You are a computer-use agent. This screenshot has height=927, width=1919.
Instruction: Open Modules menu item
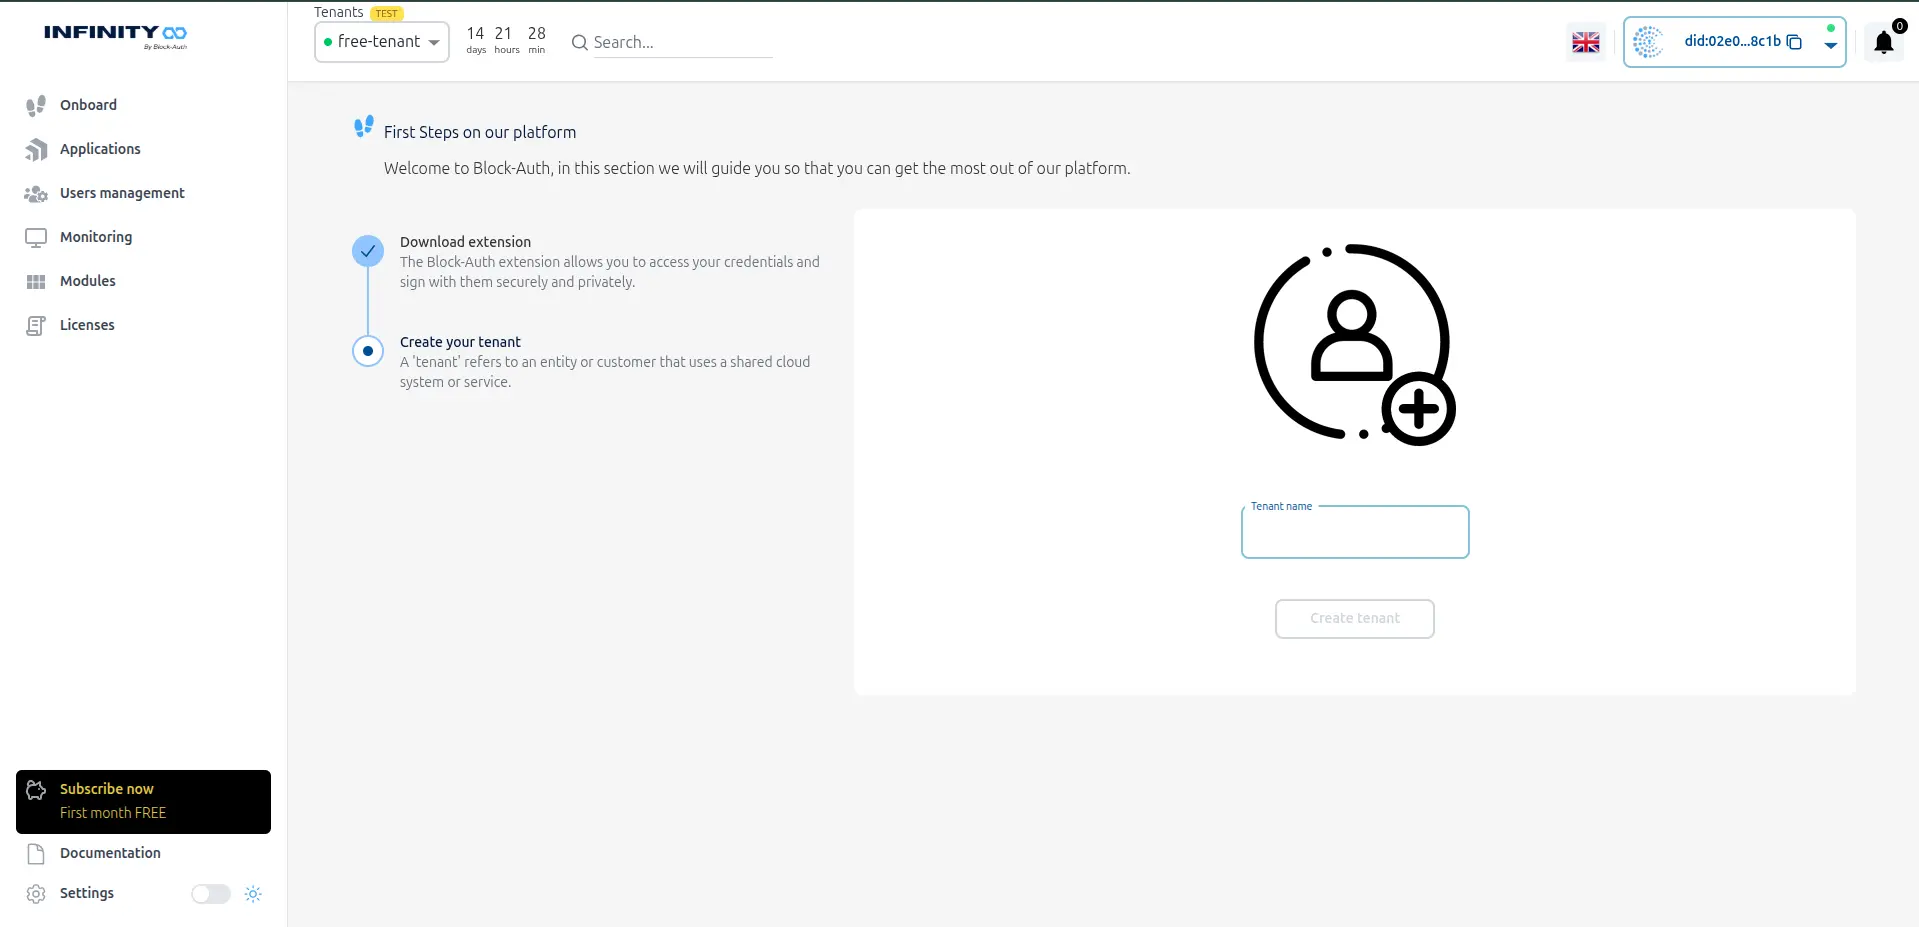(x=88, y=281)
